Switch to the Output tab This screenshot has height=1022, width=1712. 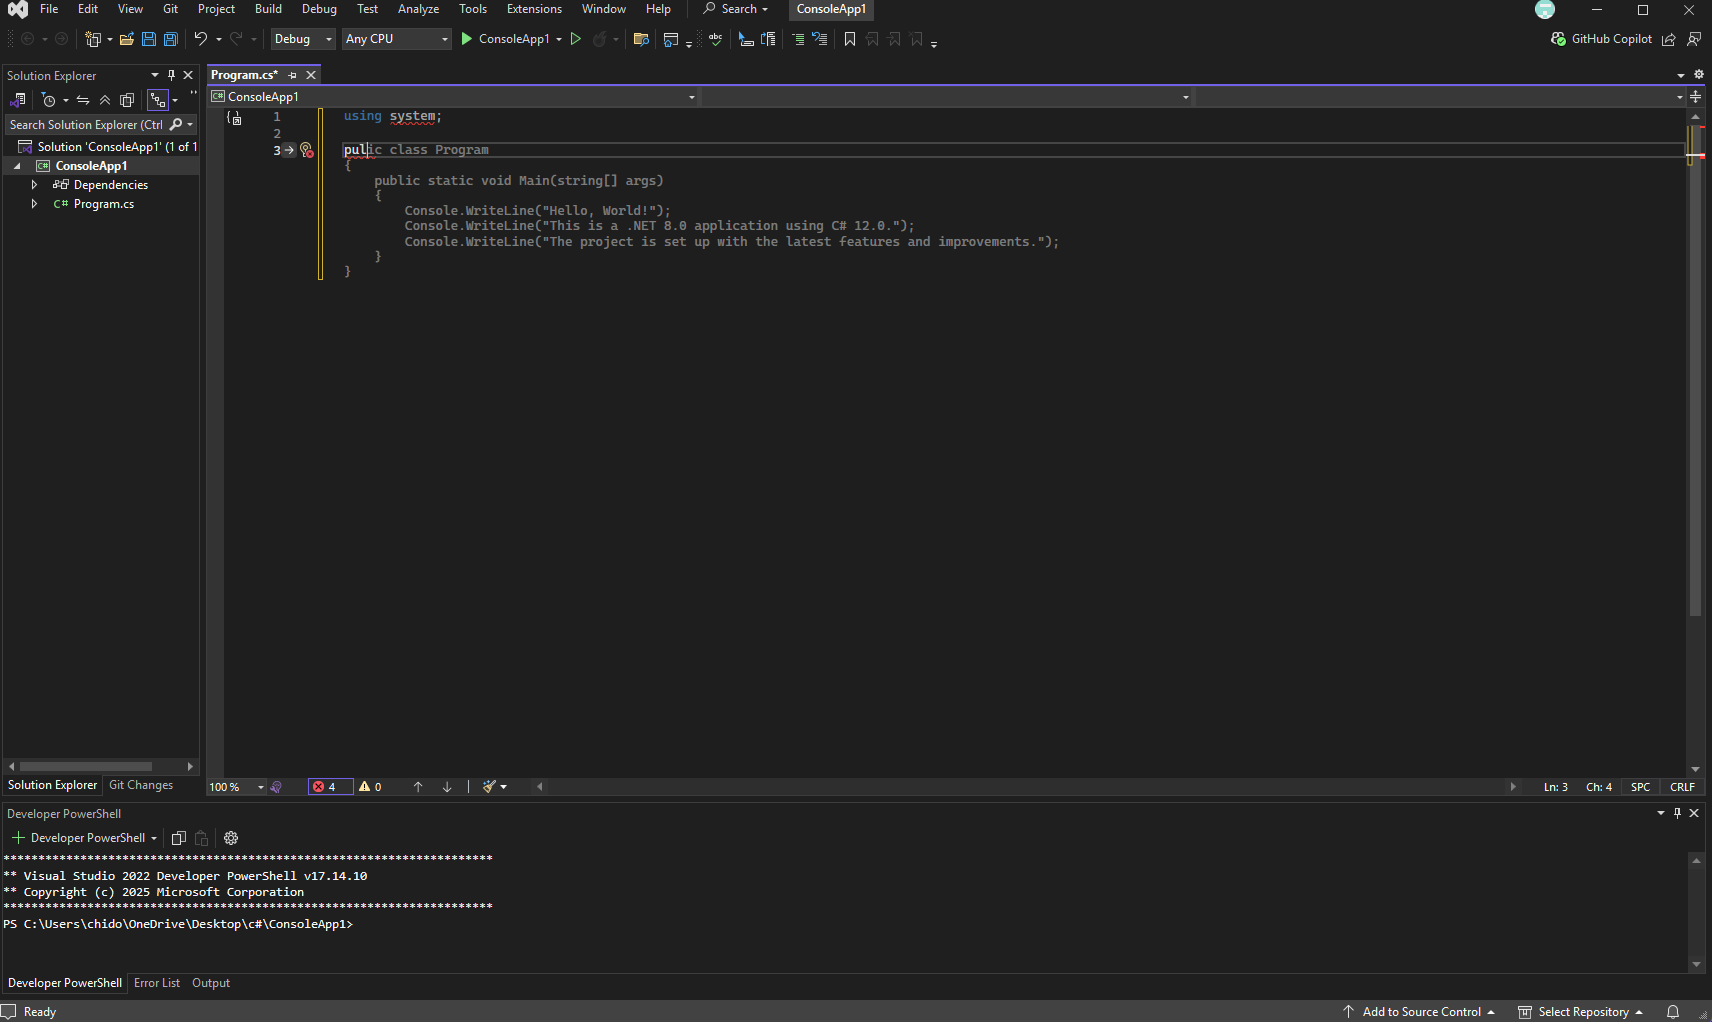(211, 983)
